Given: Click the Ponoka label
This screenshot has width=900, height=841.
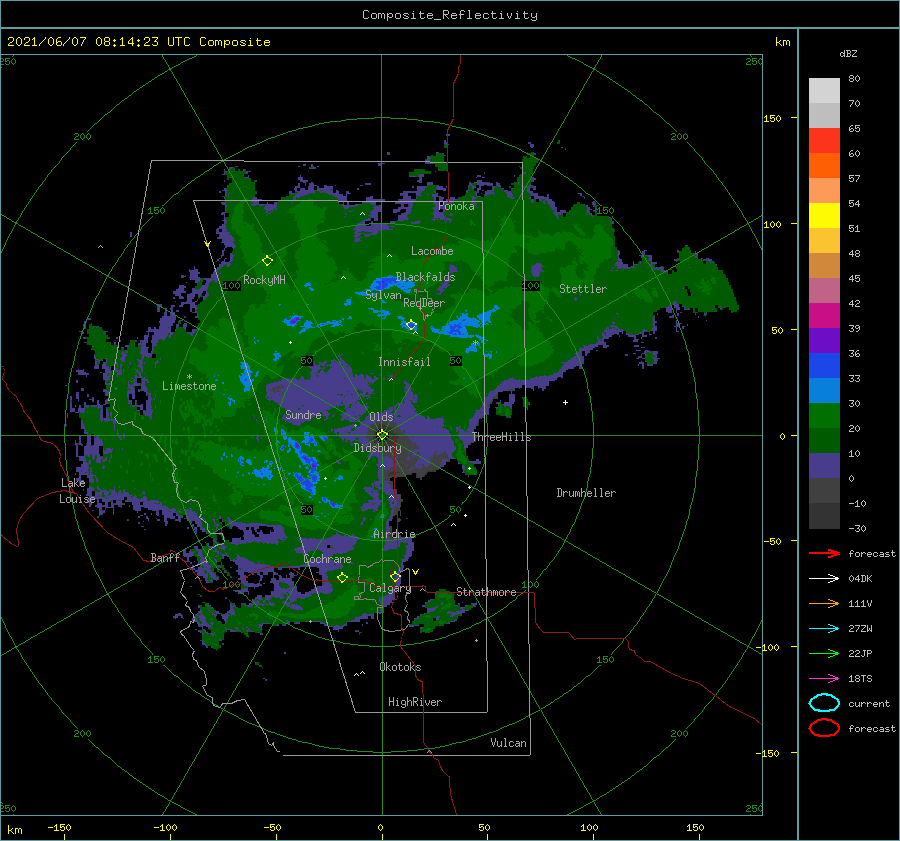Looking at the screenshot, I should 456,206.
